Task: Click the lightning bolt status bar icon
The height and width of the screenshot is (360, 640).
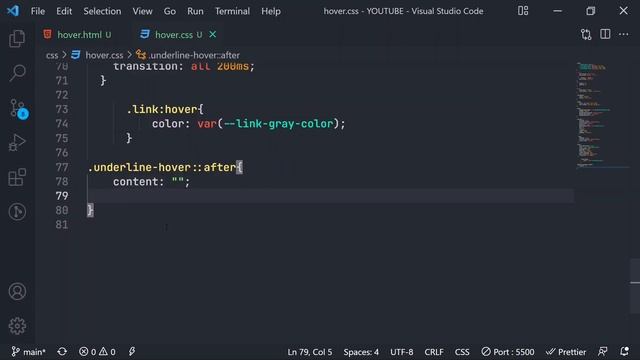Action: (132, 351)
